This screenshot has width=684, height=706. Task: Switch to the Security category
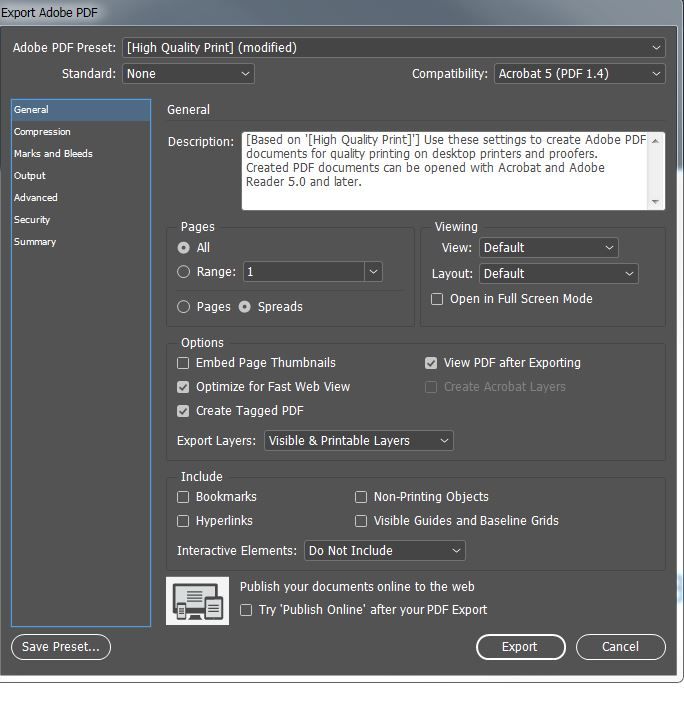81,220
